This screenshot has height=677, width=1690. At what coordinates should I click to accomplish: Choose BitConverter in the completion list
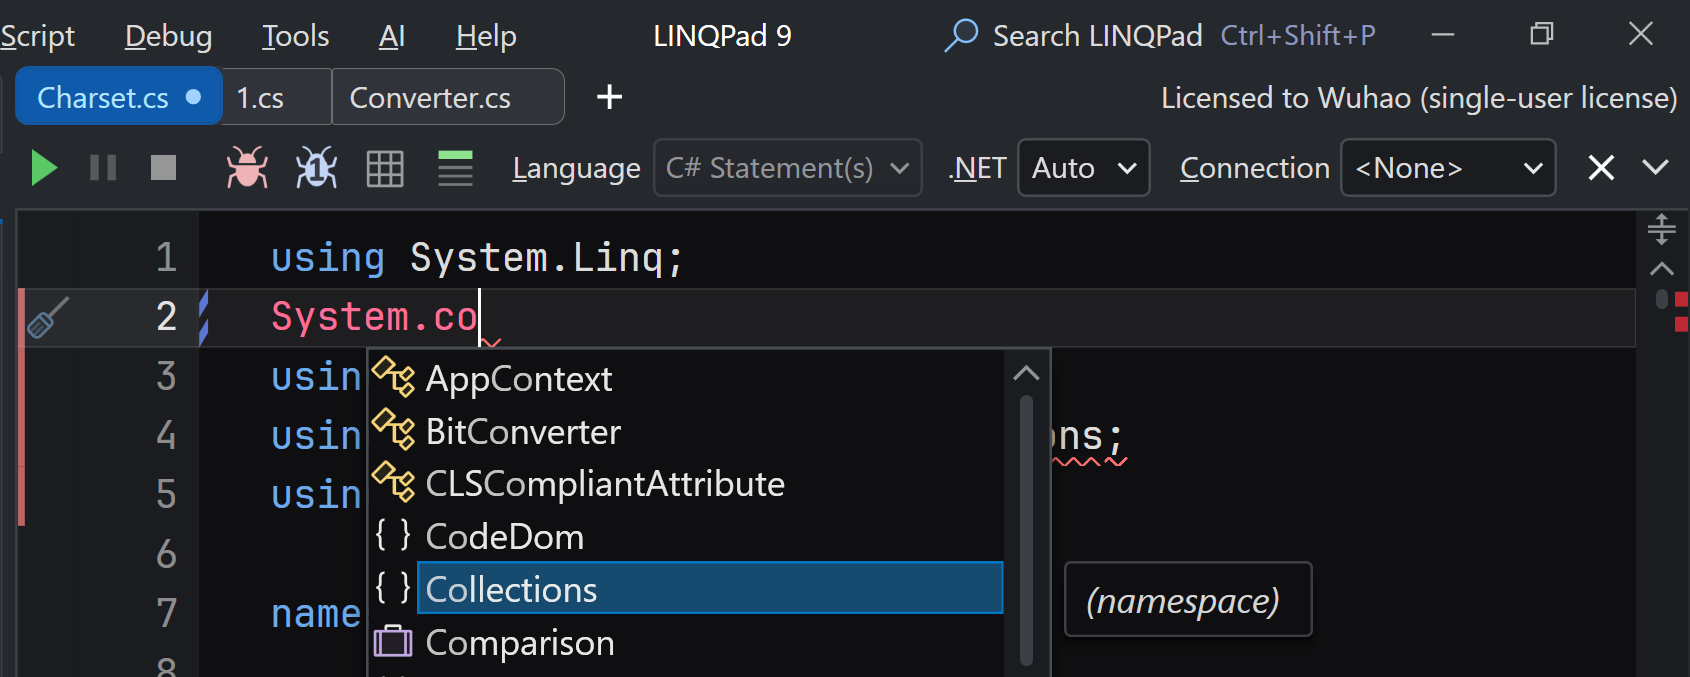pos(523,432)
